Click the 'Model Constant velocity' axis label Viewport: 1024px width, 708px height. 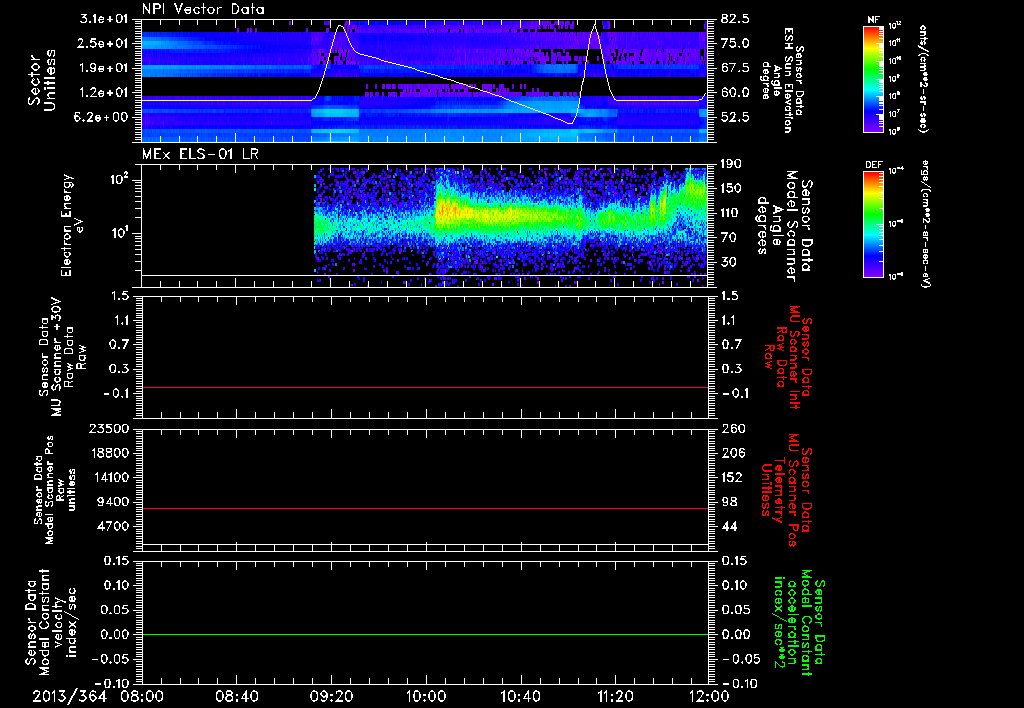[x=46, y=622]
